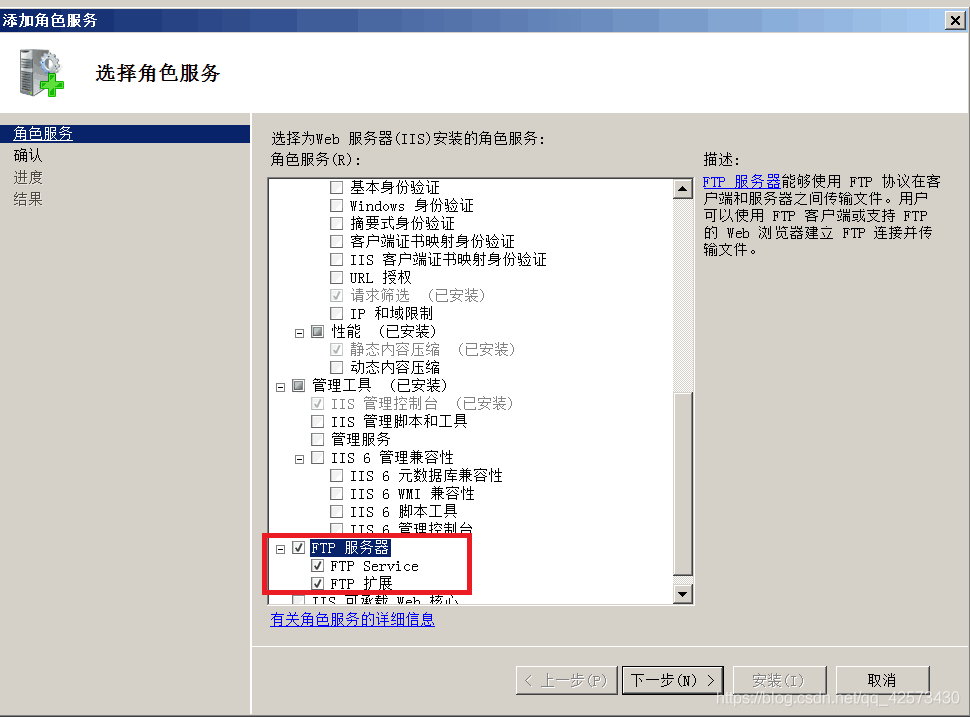The height and width of the screenshot is (717, 970).
Task: Collapse the 性能 tree node
Action: click(x=299, y=333)
